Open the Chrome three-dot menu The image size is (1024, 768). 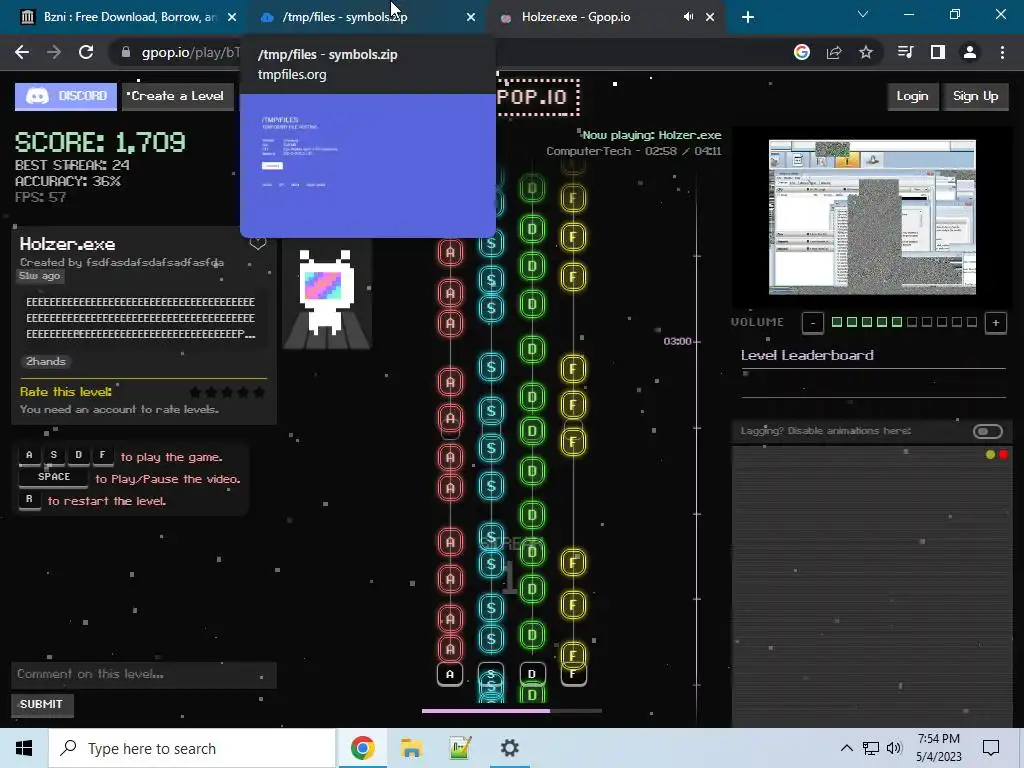pos(1002,53)
